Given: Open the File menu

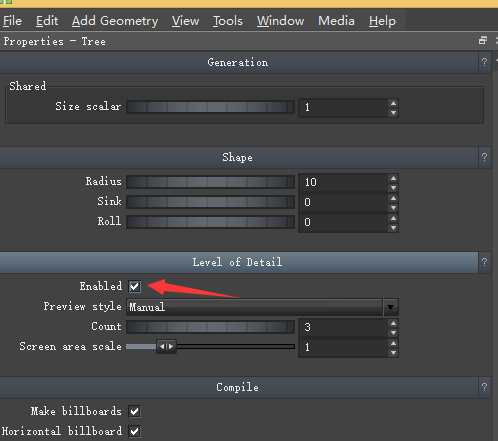Looking at the screenshot, I should click(12, 21).
